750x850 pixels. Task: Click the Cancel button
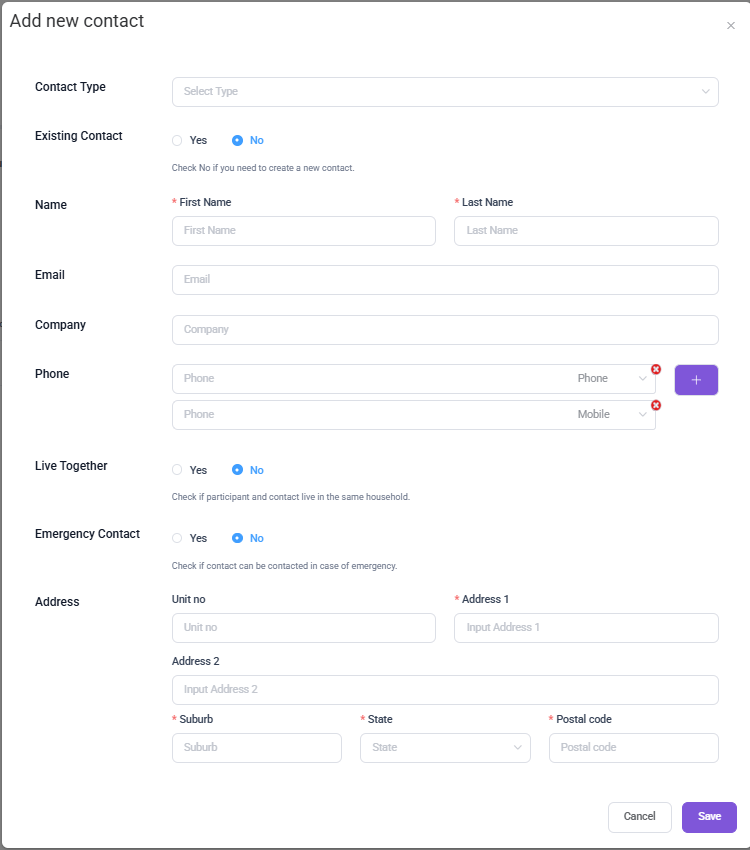(639, 817)
